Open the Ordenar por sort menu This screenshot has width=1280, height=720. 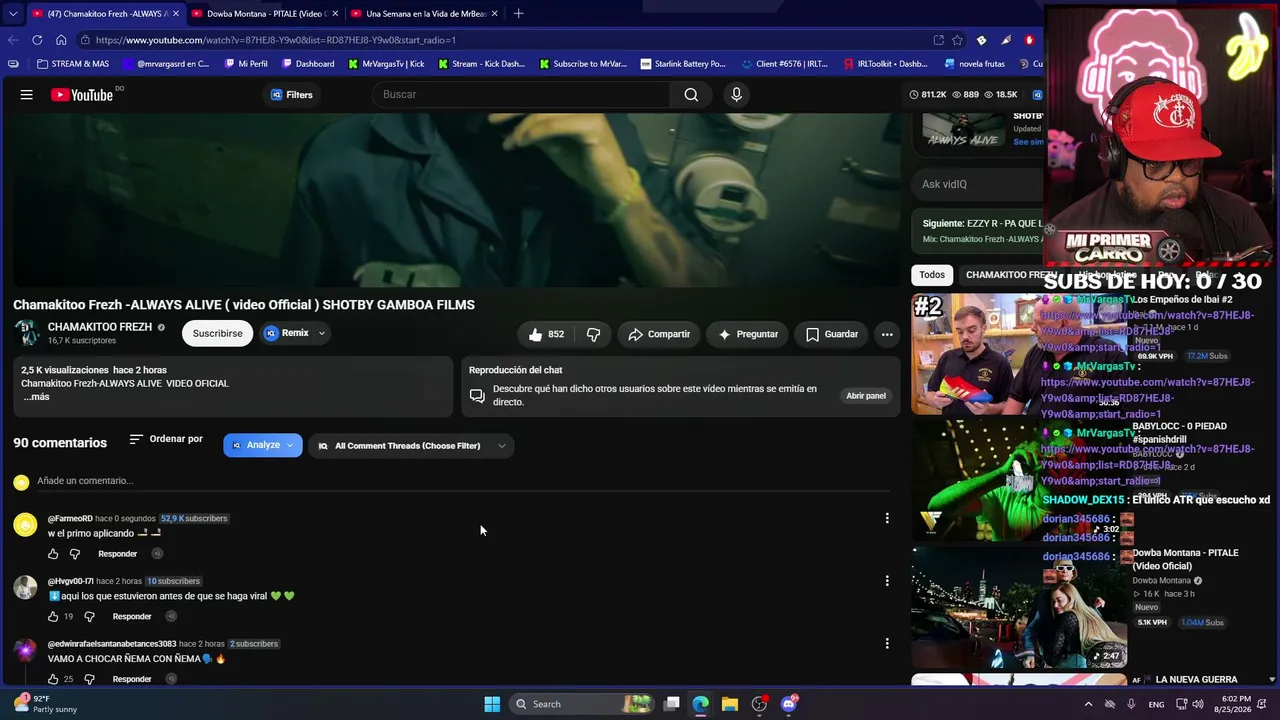tap(166, 440)
